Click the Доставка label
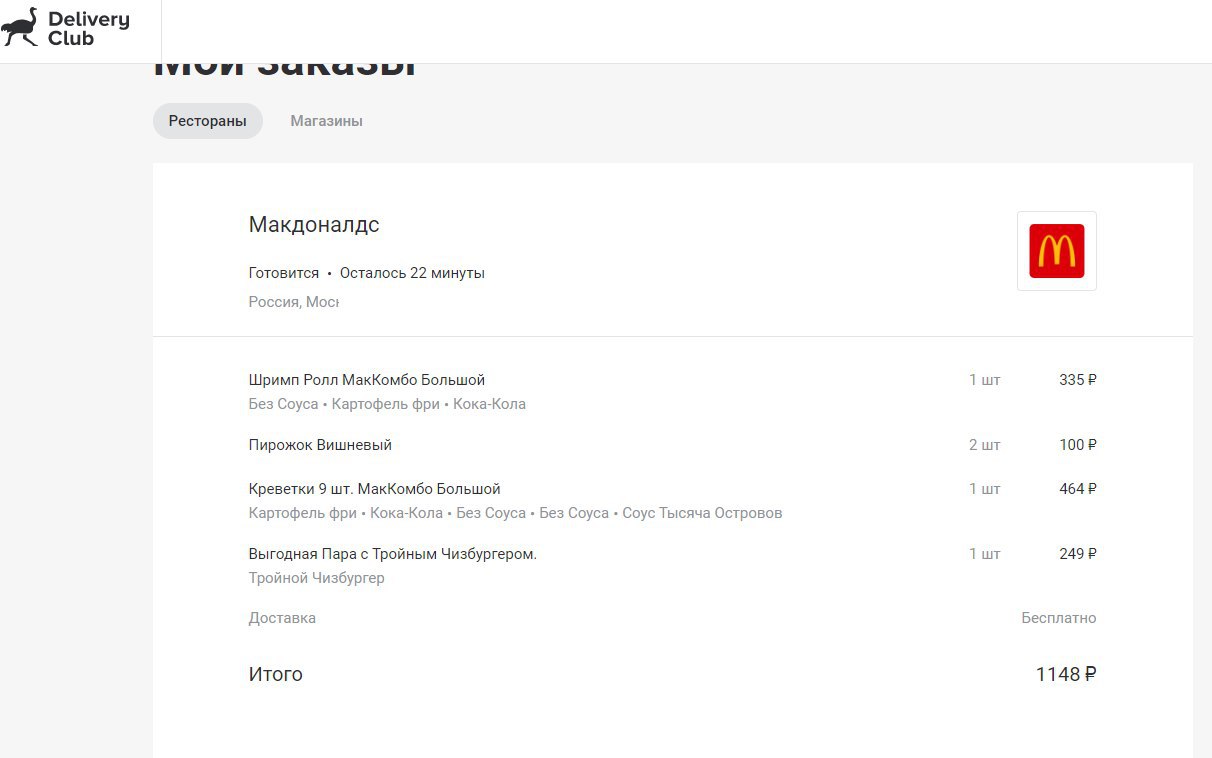The width and height of the screenshot is (1212, 758). click(x=282, y=618)
